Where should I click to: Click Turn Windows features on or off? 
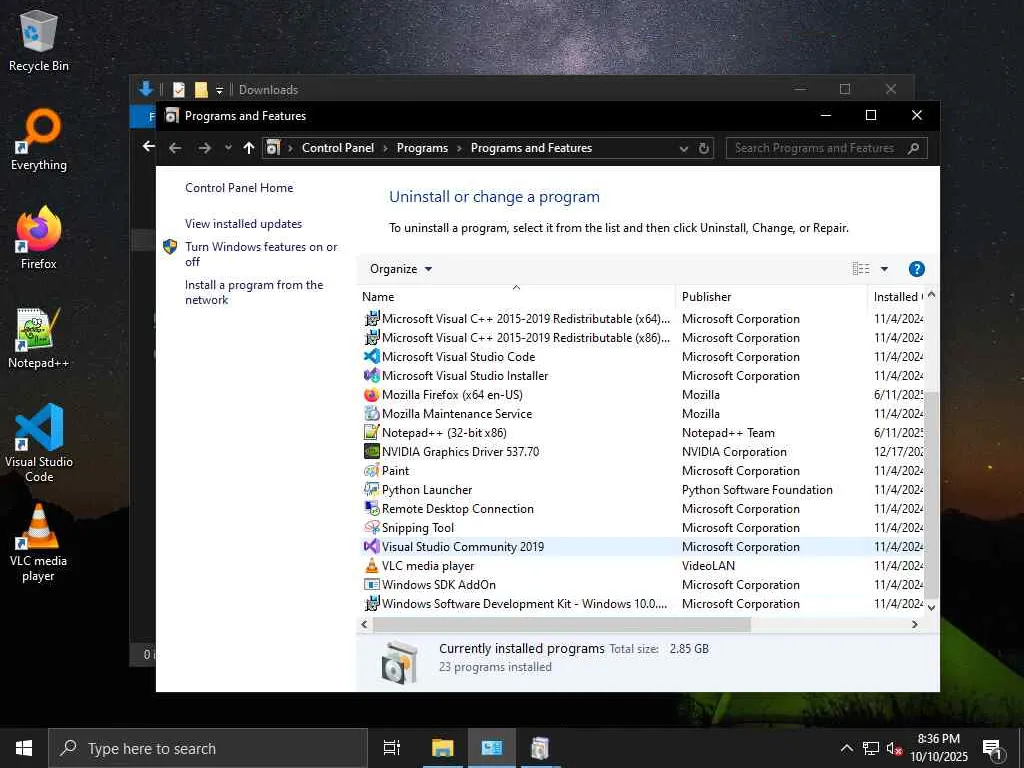click(261, 254)
